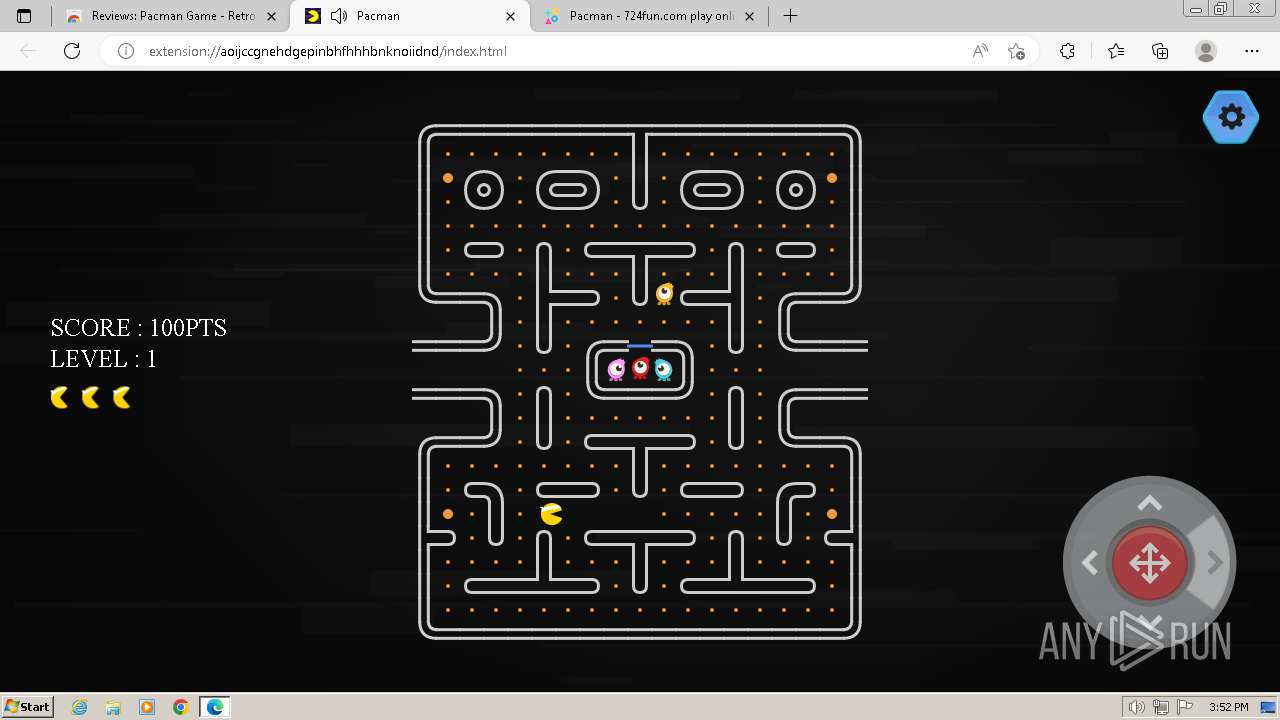This screenshot has height=720, width=1280.
Task: Tap the left arrow on the d-pad
Action: (x=1090, y=564)
